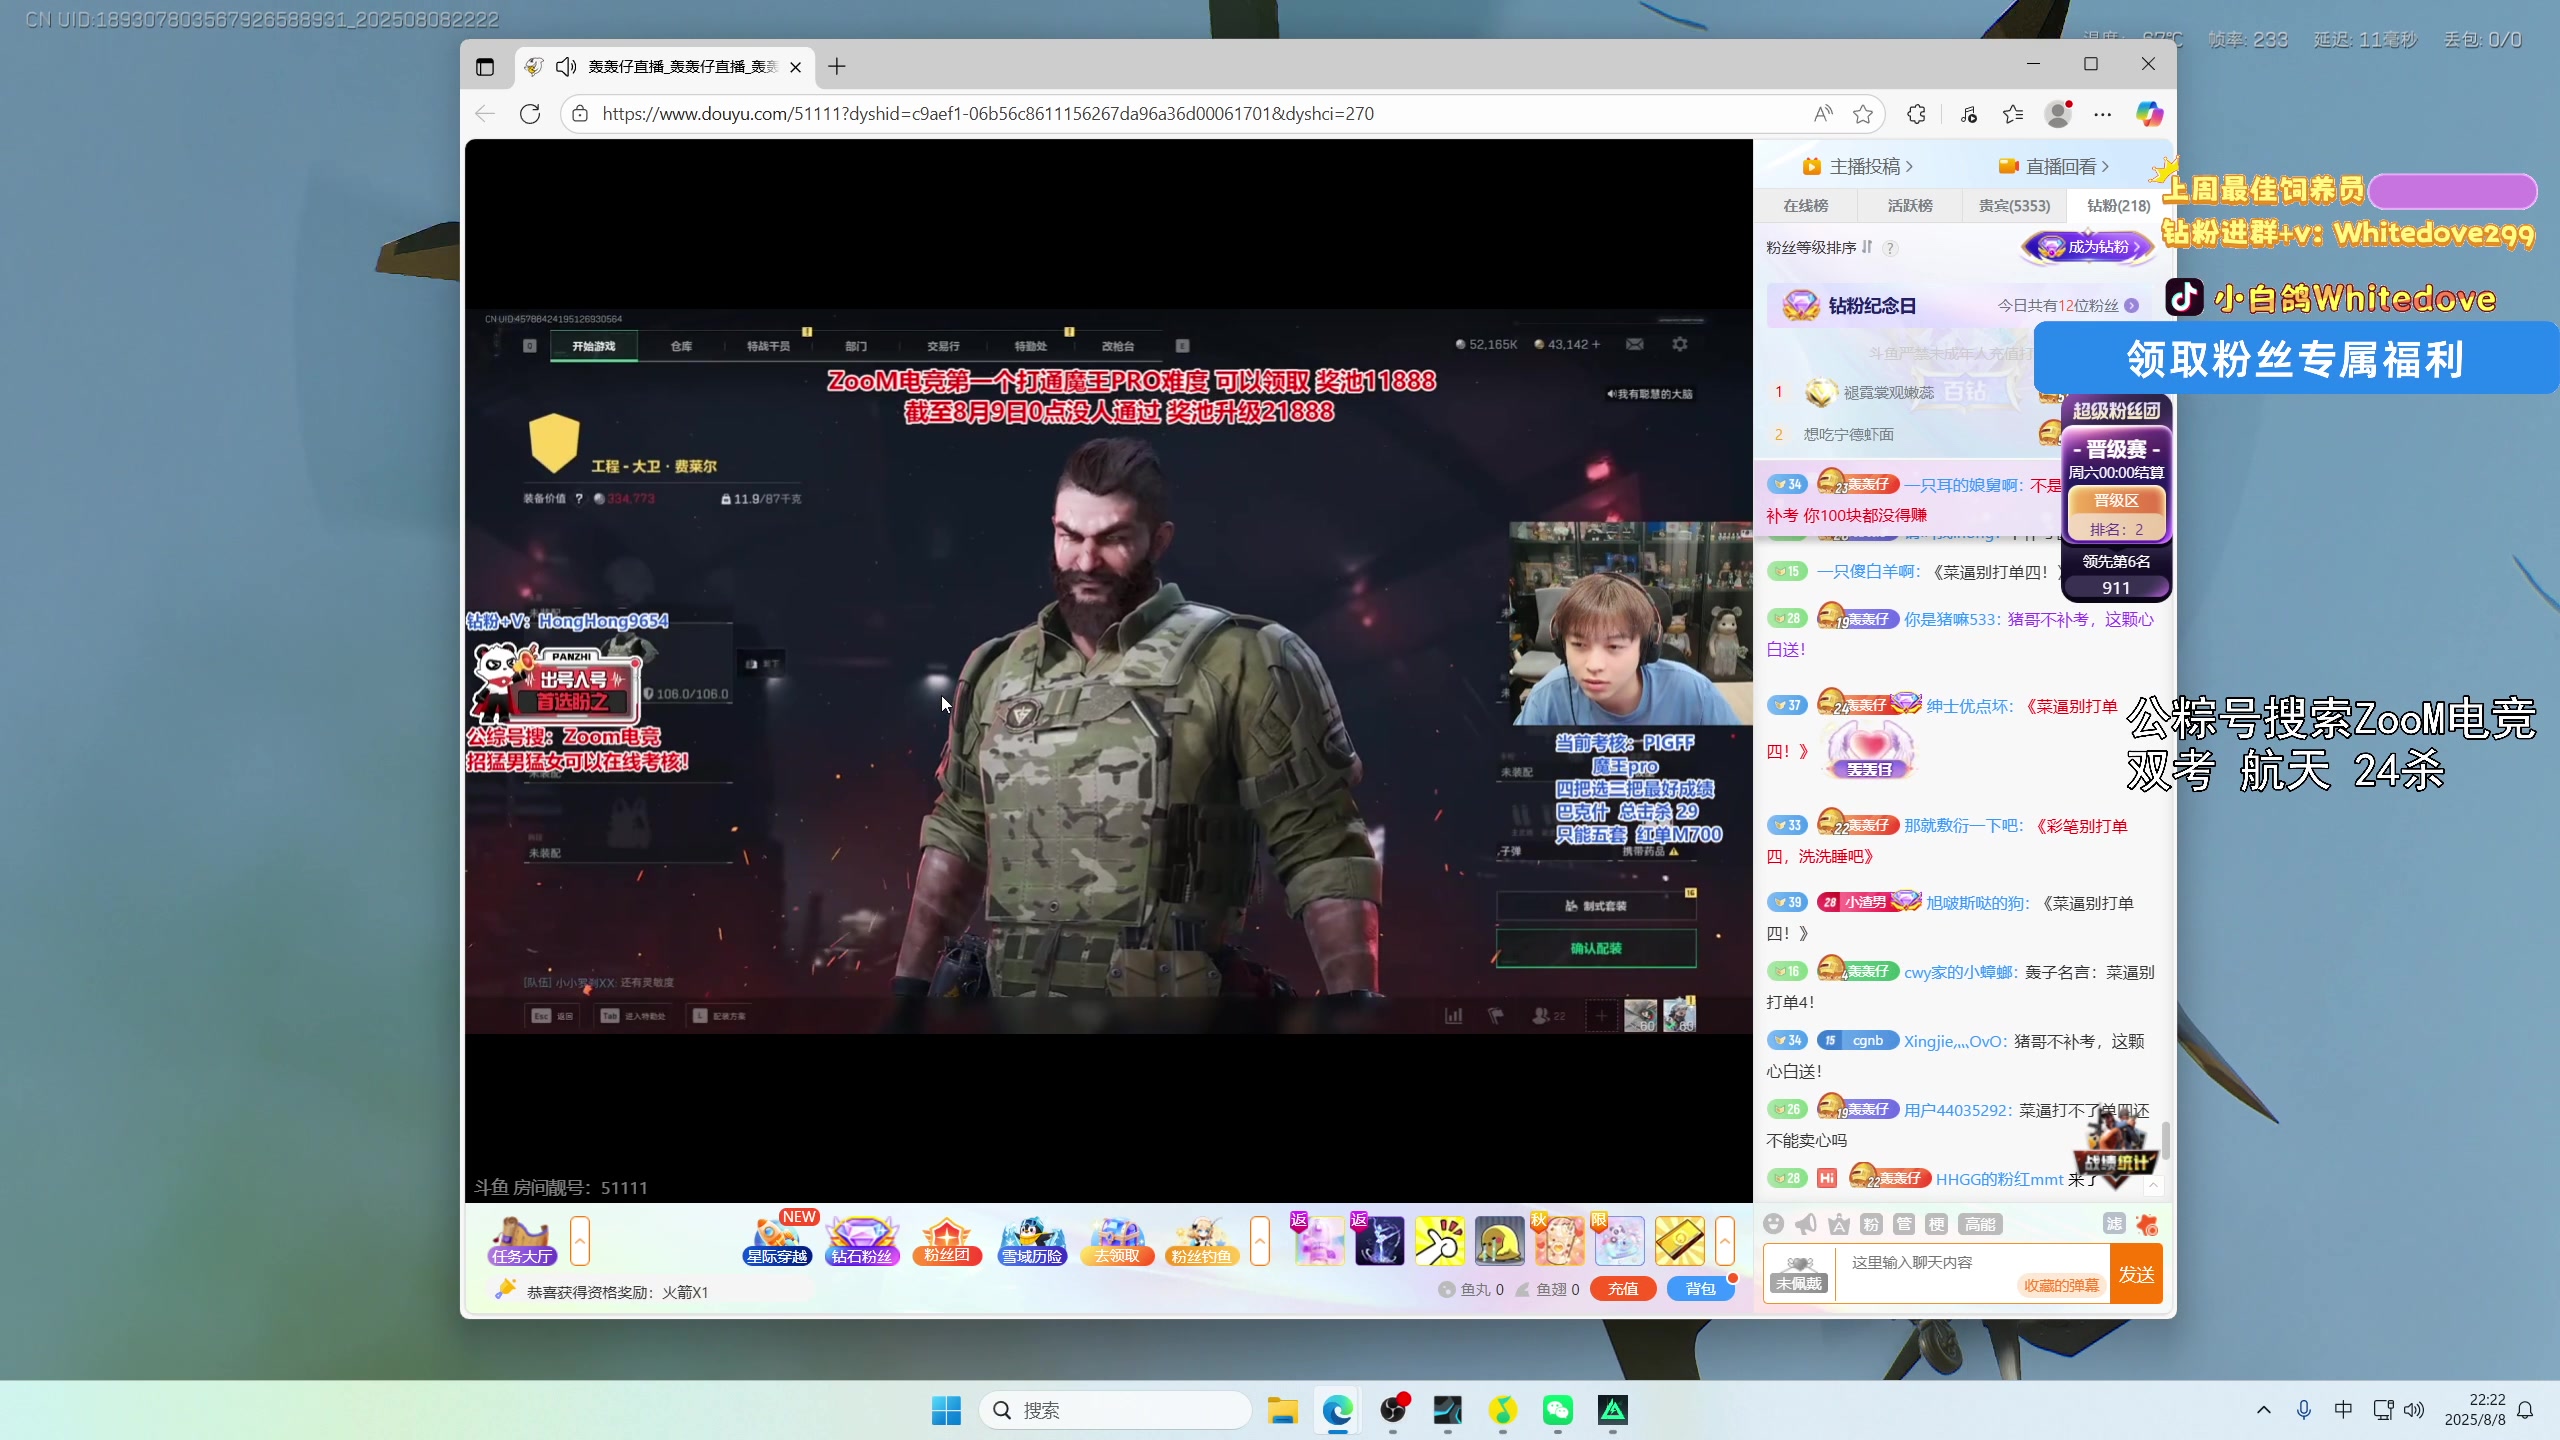Viewport: 2560px width, 1440px height.
Task: Click the red splash effects icon
Action: 2147,1224
